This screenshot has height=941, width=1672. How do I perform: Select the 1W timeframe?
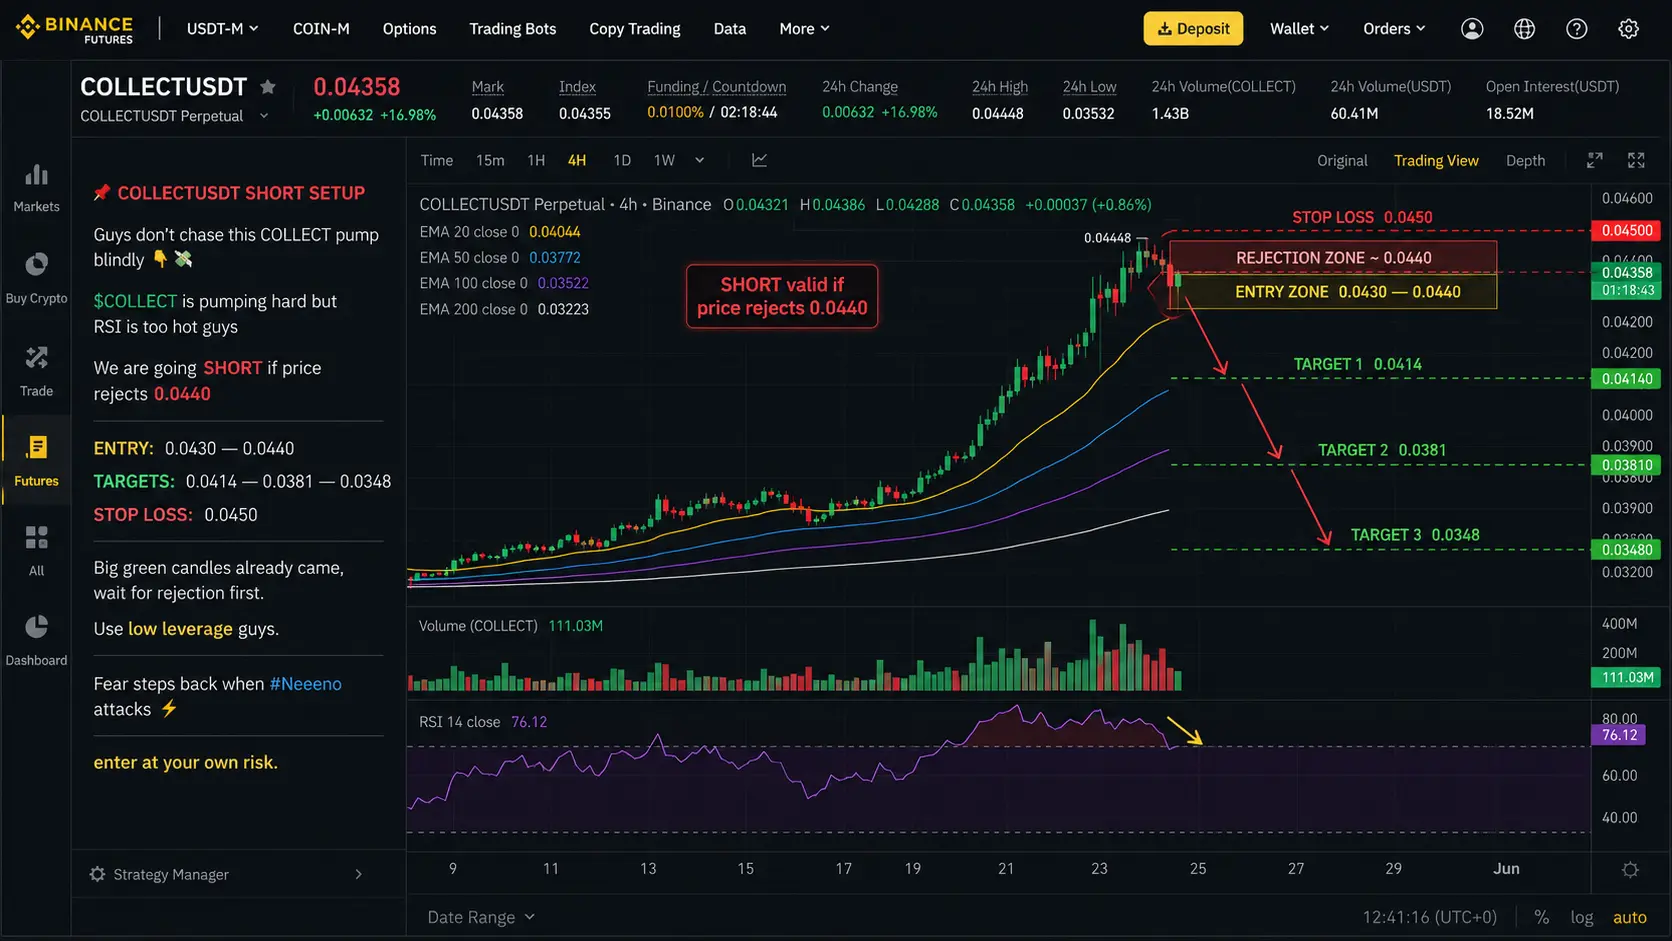(664, 160)
